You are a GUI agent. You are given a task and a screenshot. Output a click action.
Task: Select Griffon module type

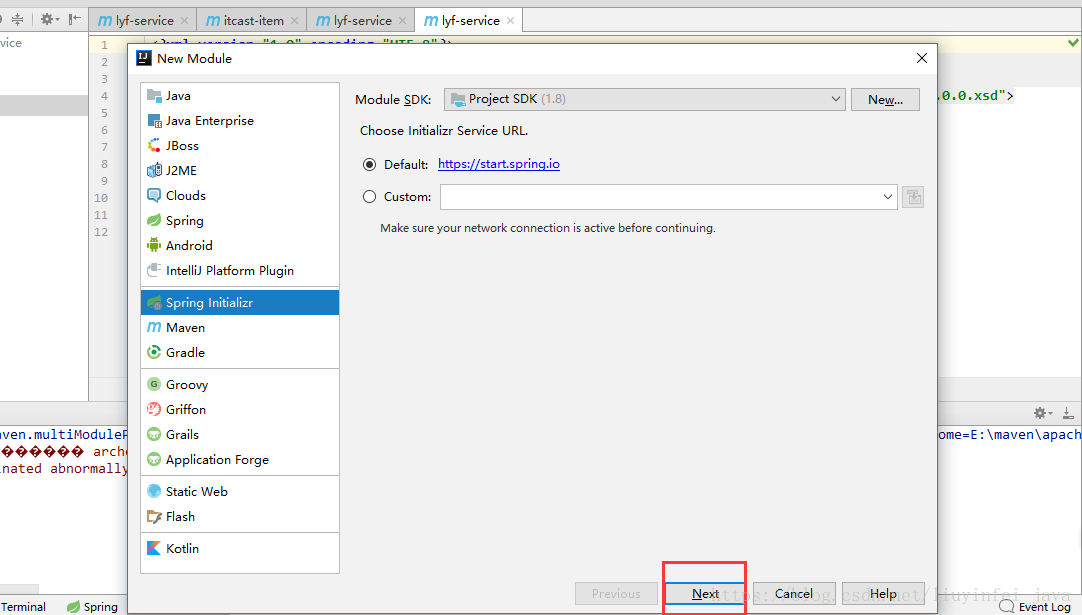tap(239, 409)
